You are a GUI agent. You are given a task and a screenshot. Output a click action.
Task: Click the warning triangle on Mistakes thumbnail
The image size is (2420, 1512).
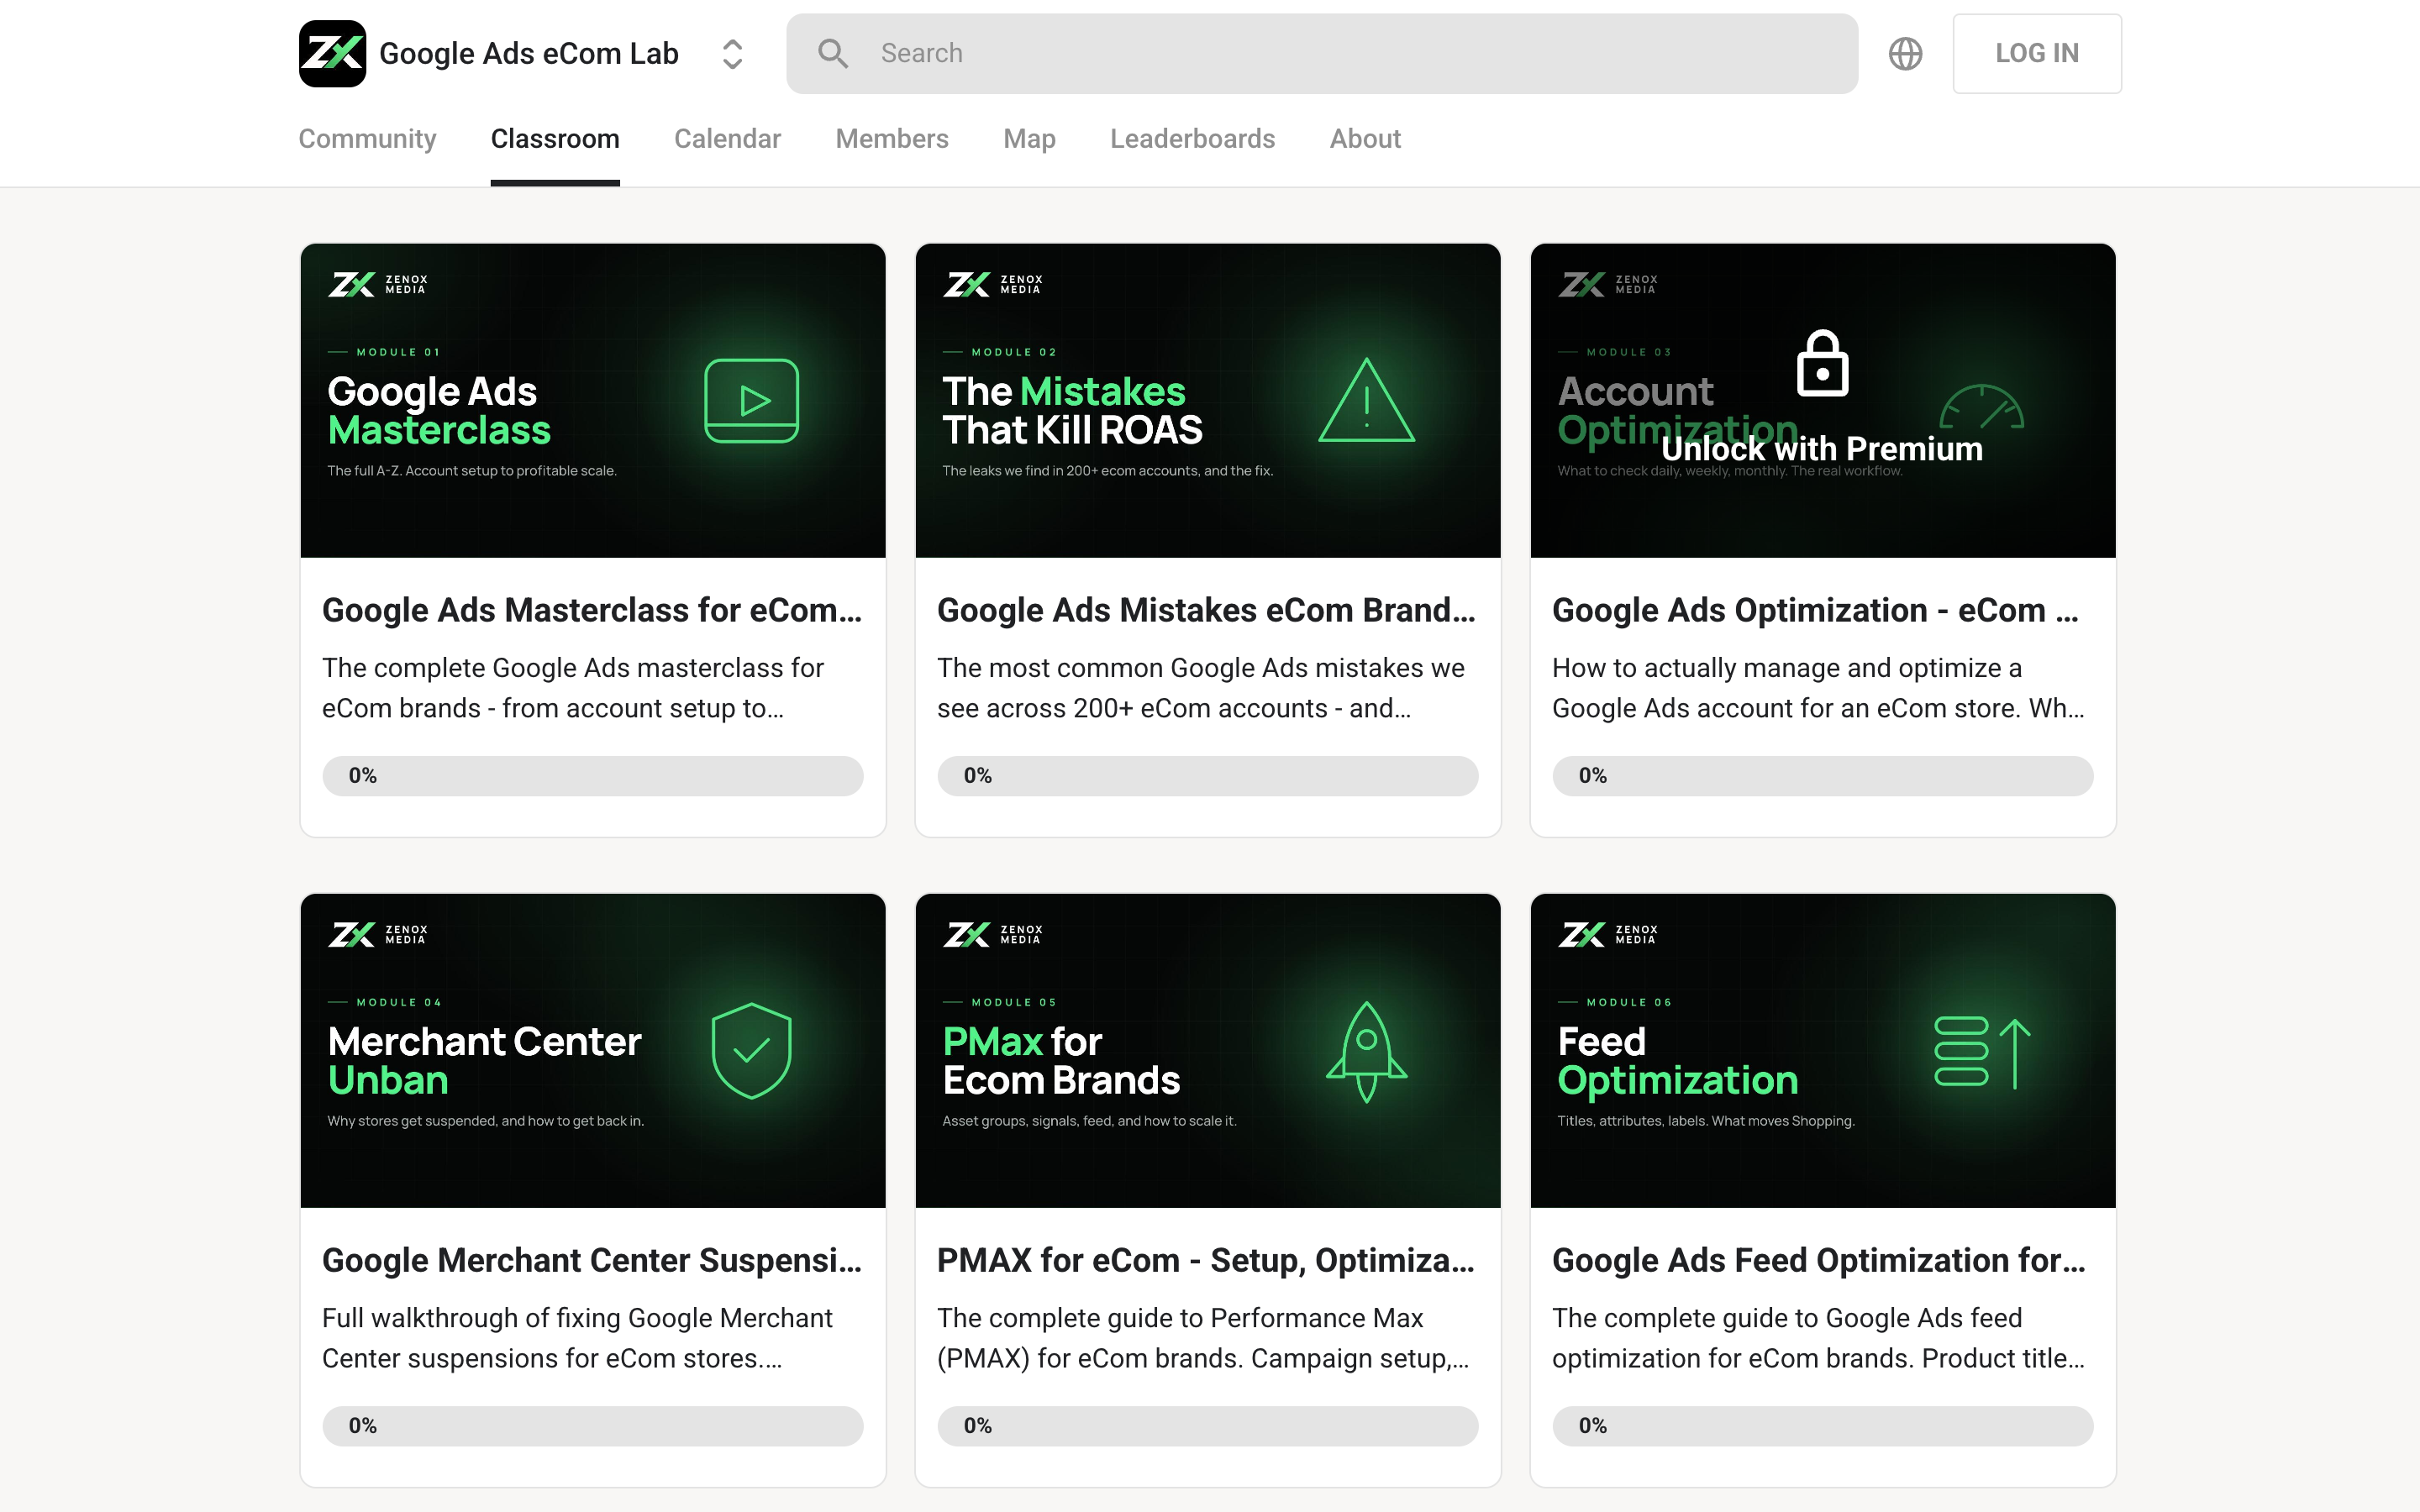point(1366,400)
